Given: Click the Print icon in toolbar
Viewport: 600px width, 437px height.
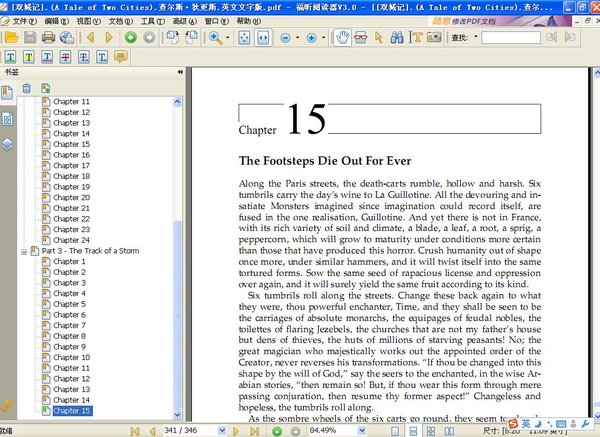Looking at the screenshot, I should 48,38.
